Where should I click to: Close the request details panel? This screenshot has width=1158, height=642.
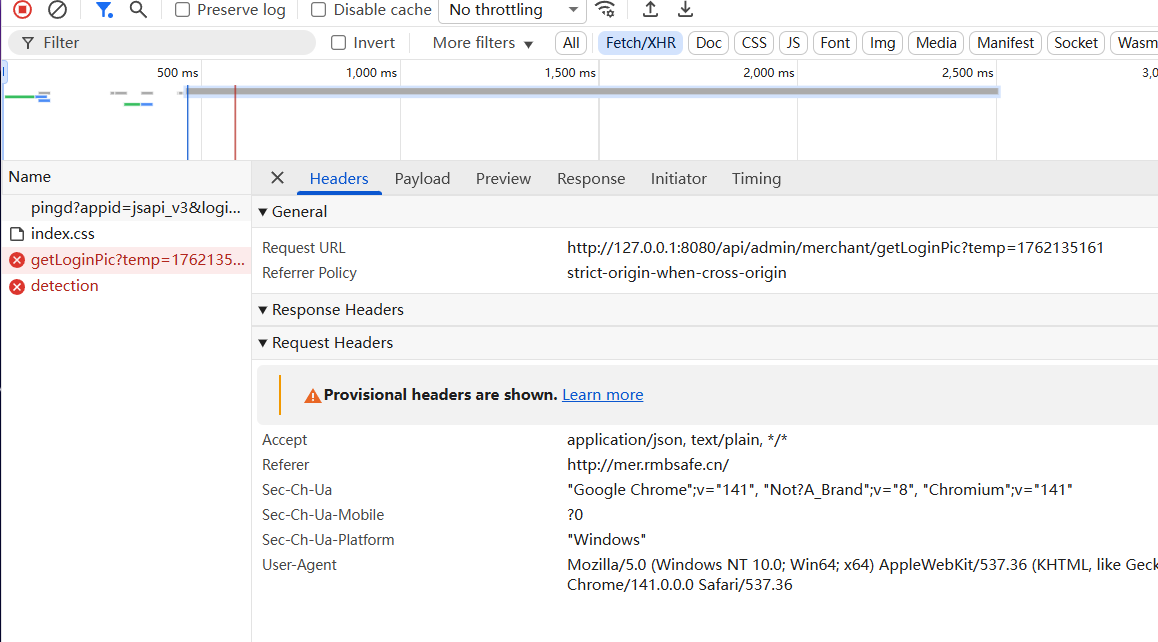pos(277,178)
